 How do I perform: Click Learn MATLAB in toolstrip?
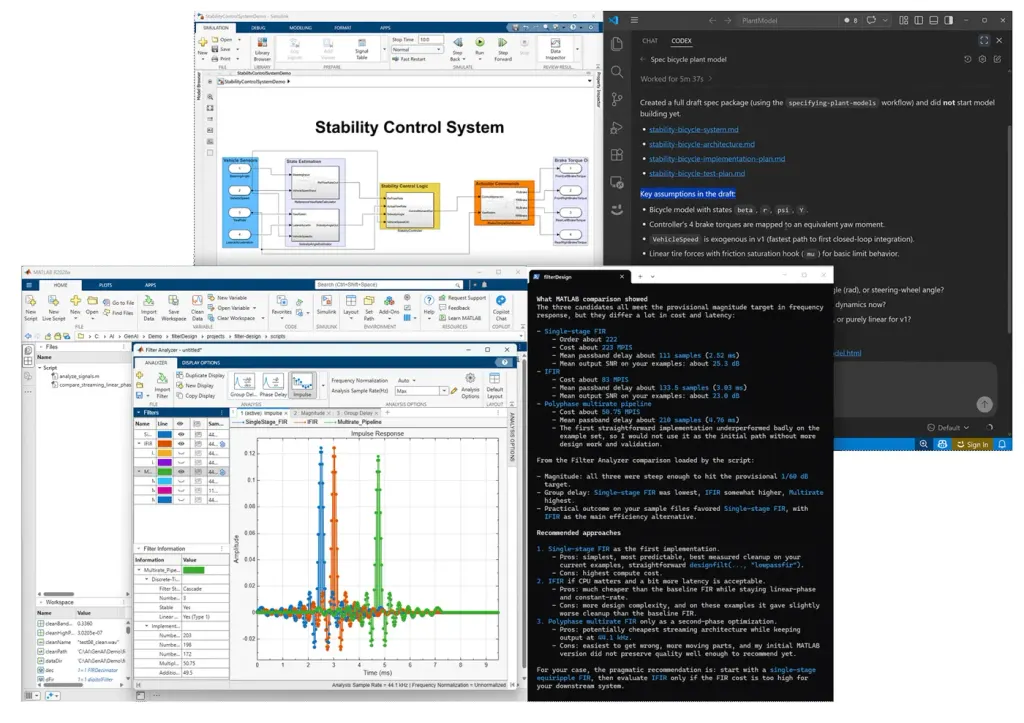tap(460, 318)
